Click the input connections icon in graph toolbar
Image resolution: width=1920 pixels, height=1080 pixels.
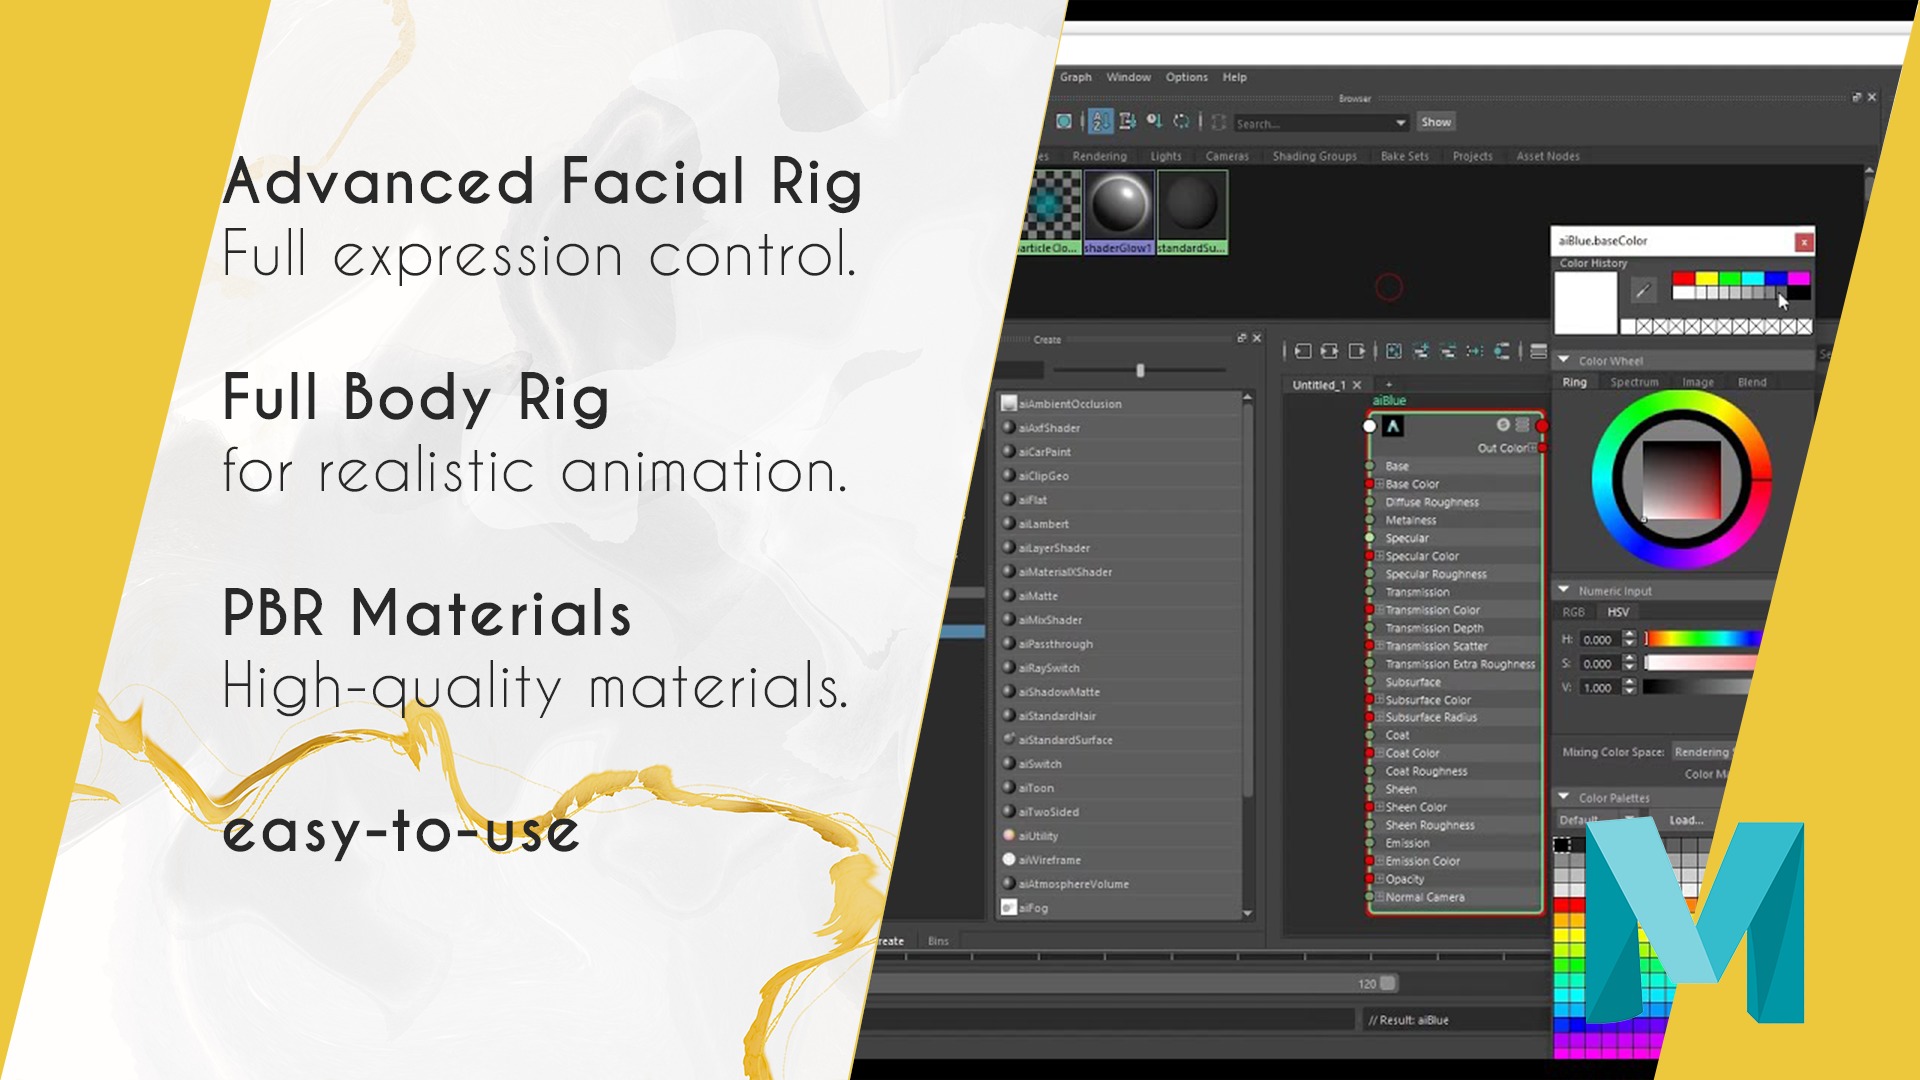click(x=1303, y=351)
